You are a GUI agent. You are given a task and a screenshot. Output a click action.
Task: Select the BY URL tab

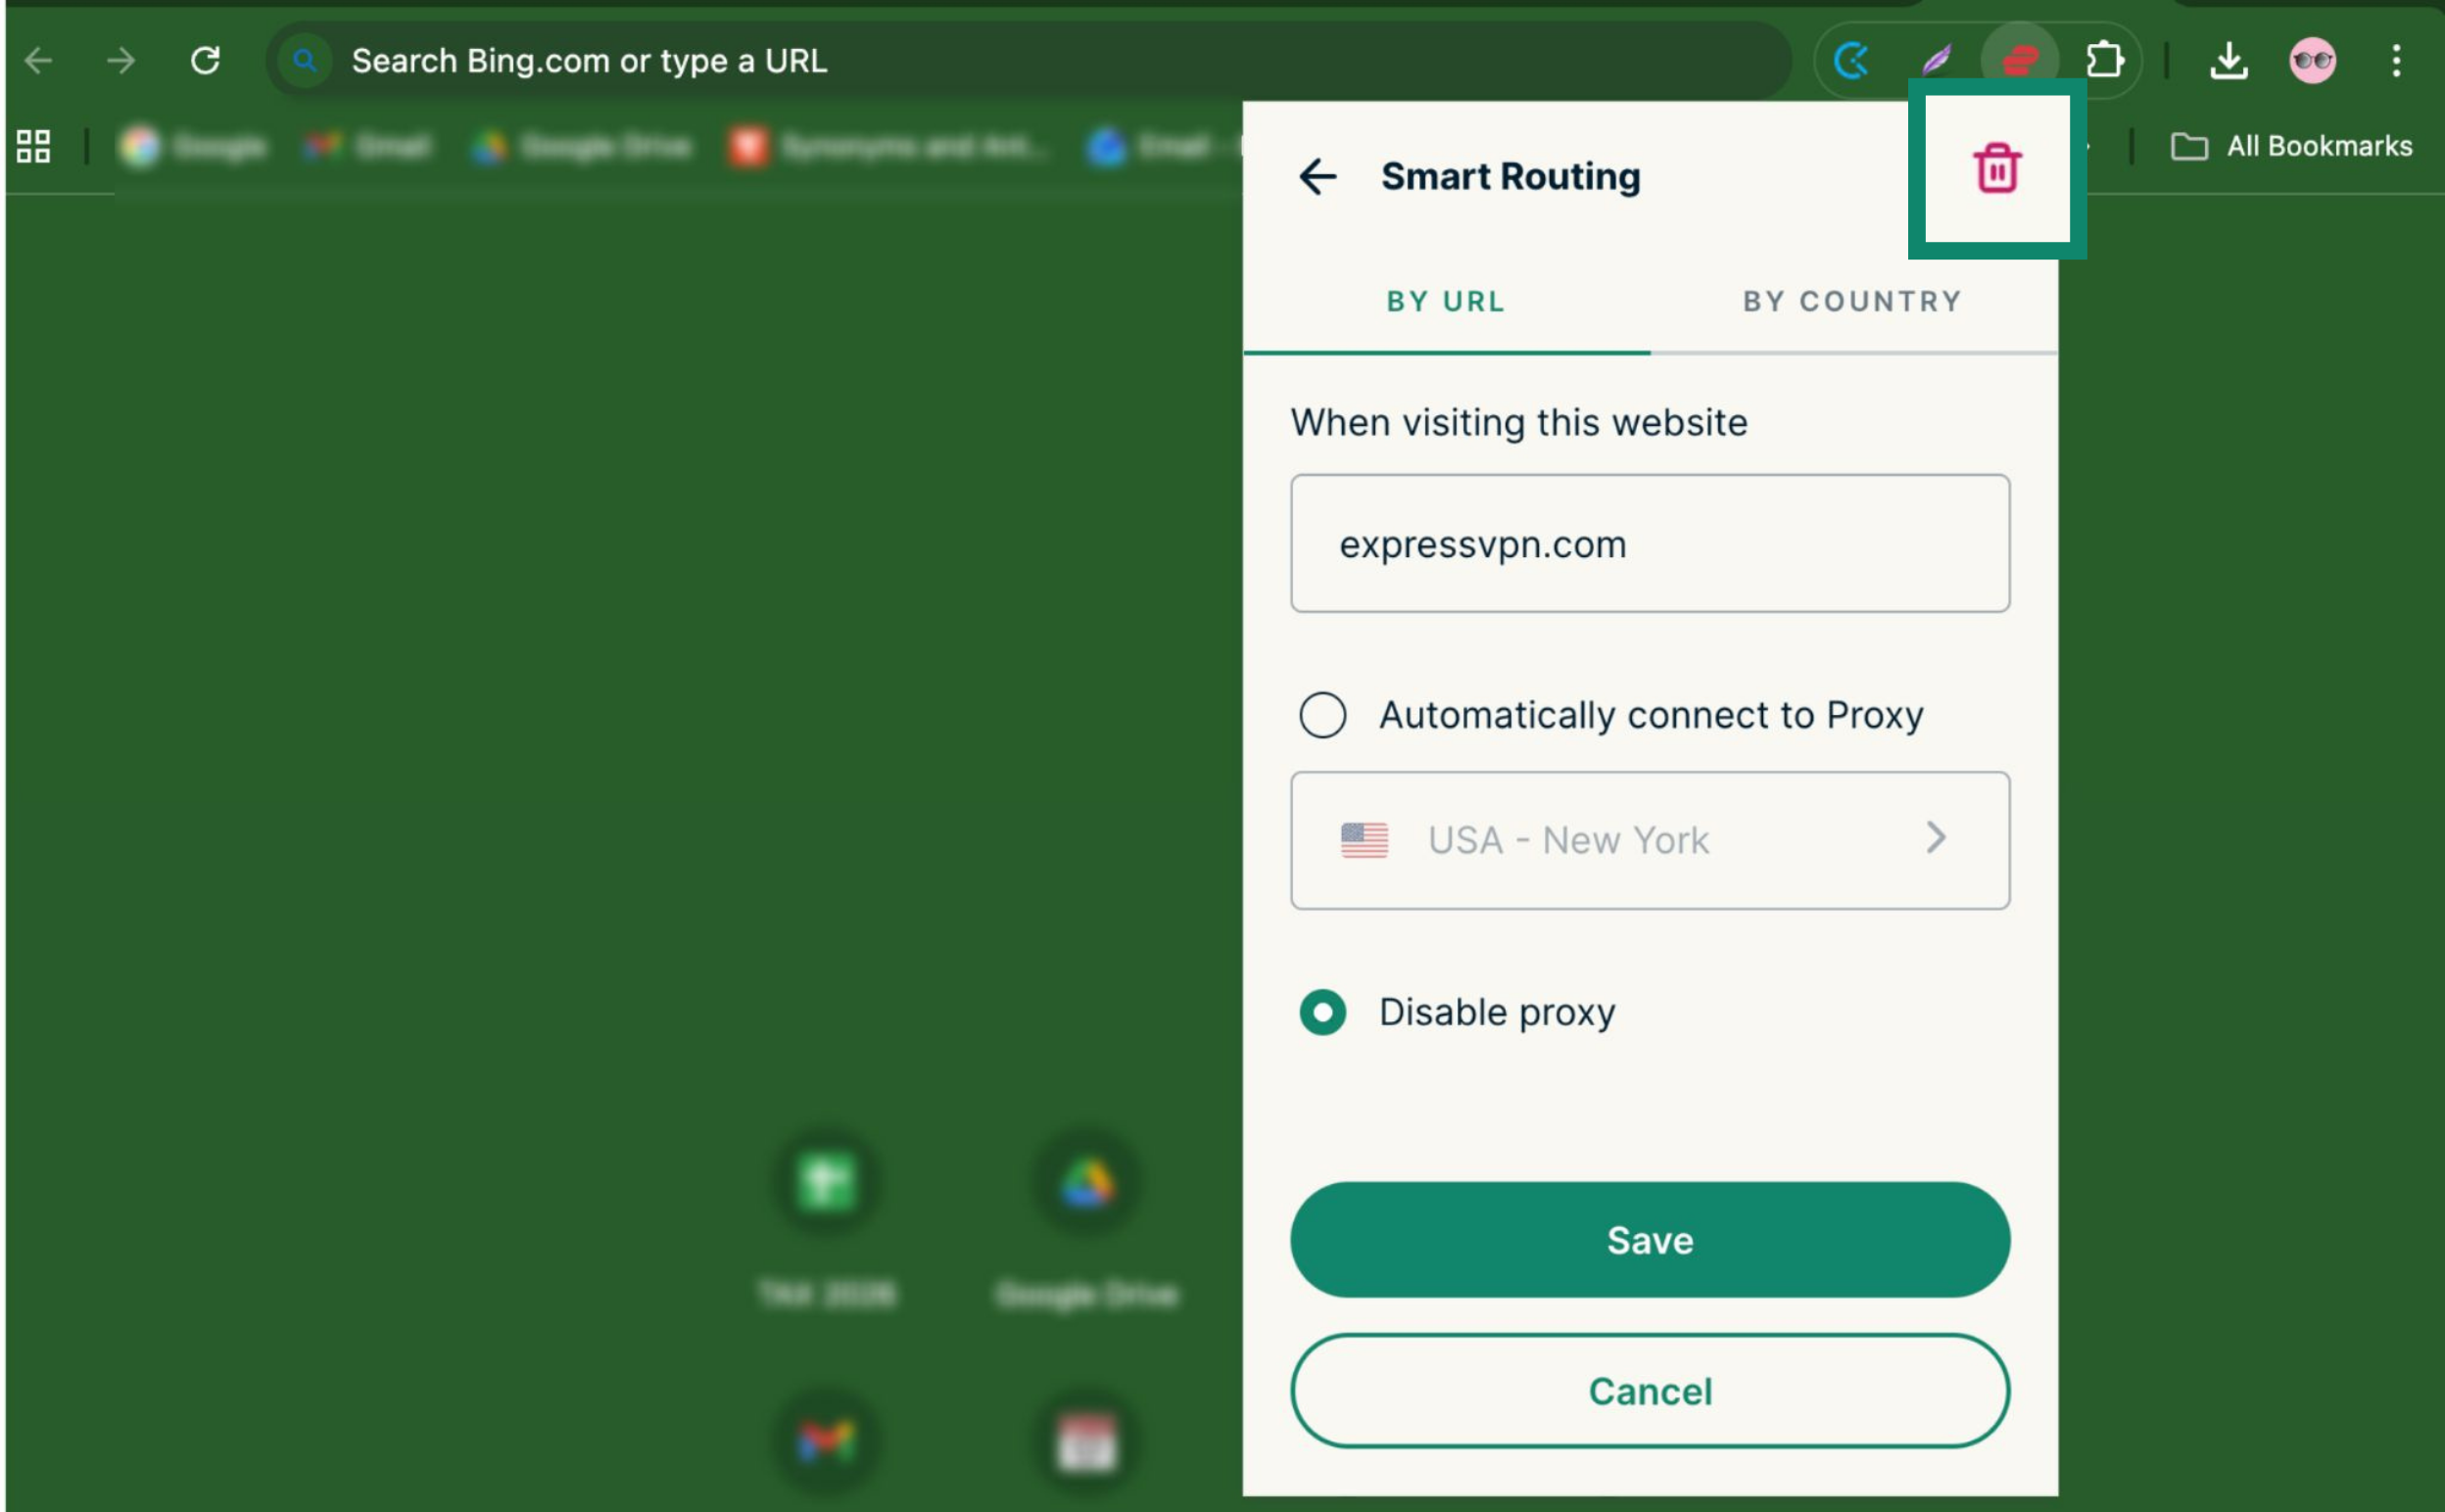1445,301
